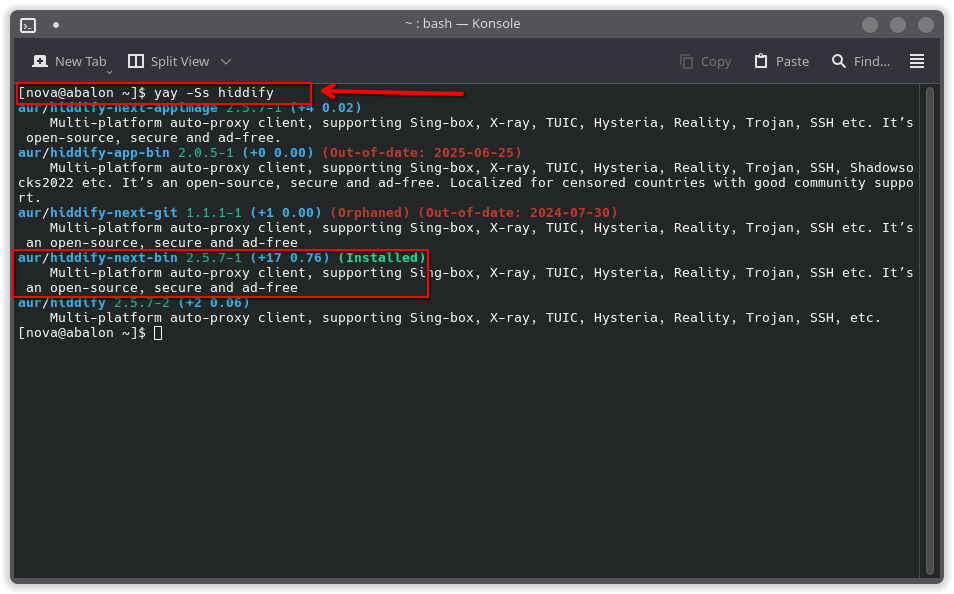Image resolution: width=954 pixels, height=594 pixels.
Task: Click the Split View button
Action: point(169,61)
